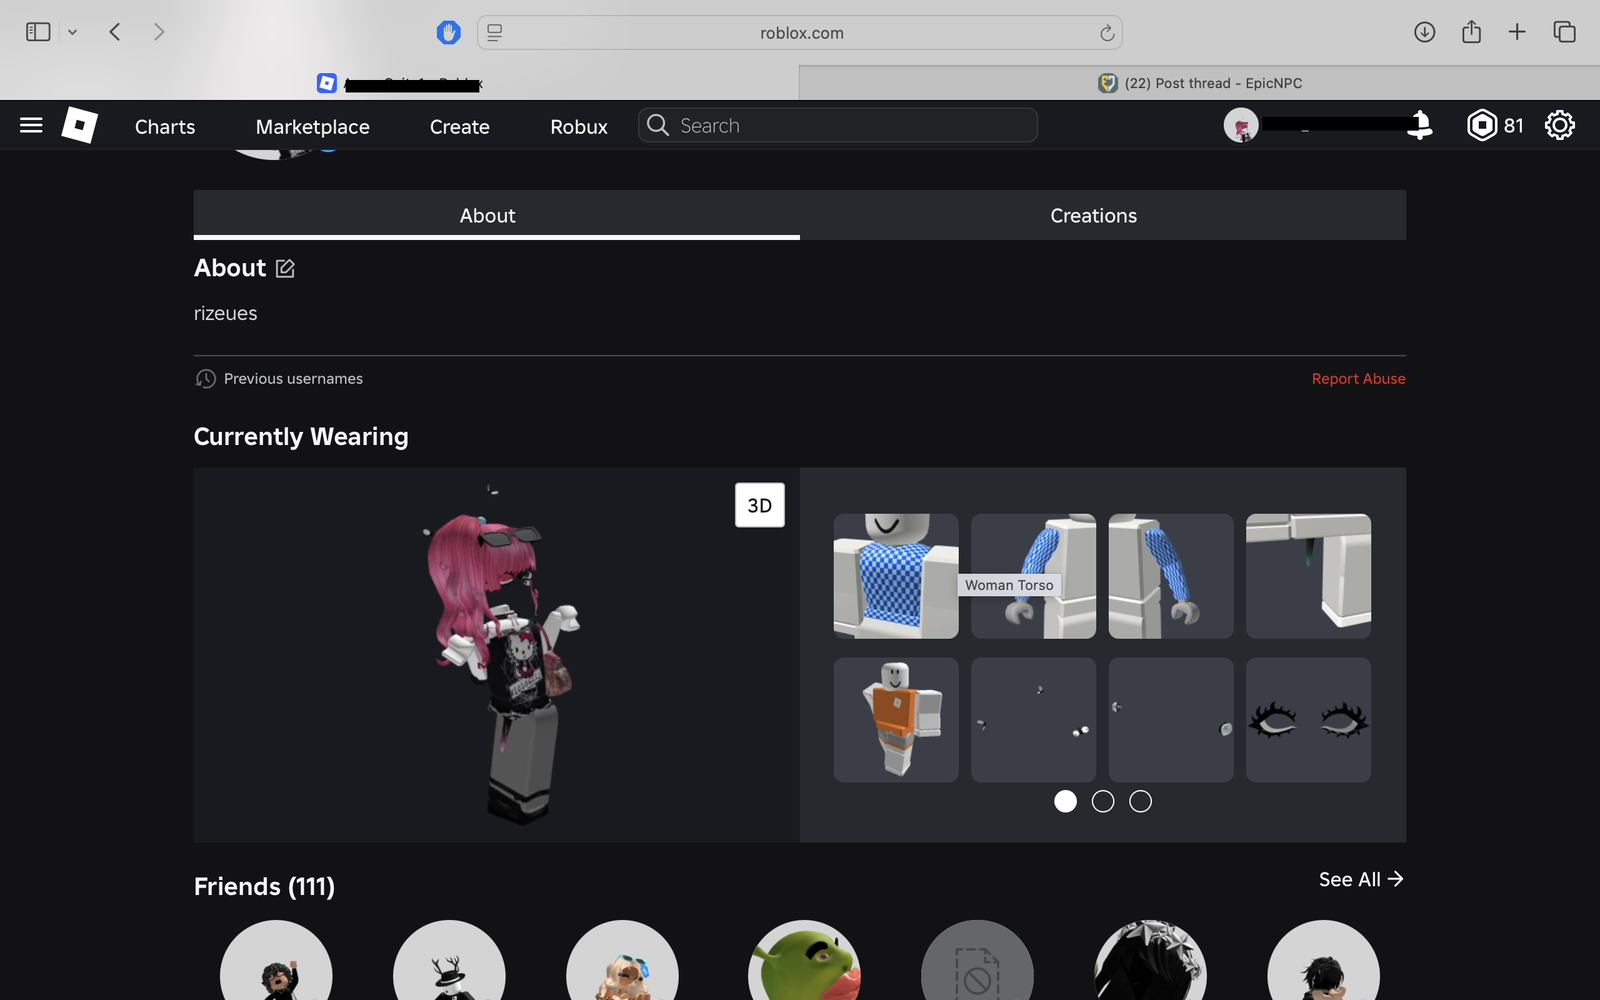
Task: Open the blocked-content friend avatar
Action: (977, 960)
